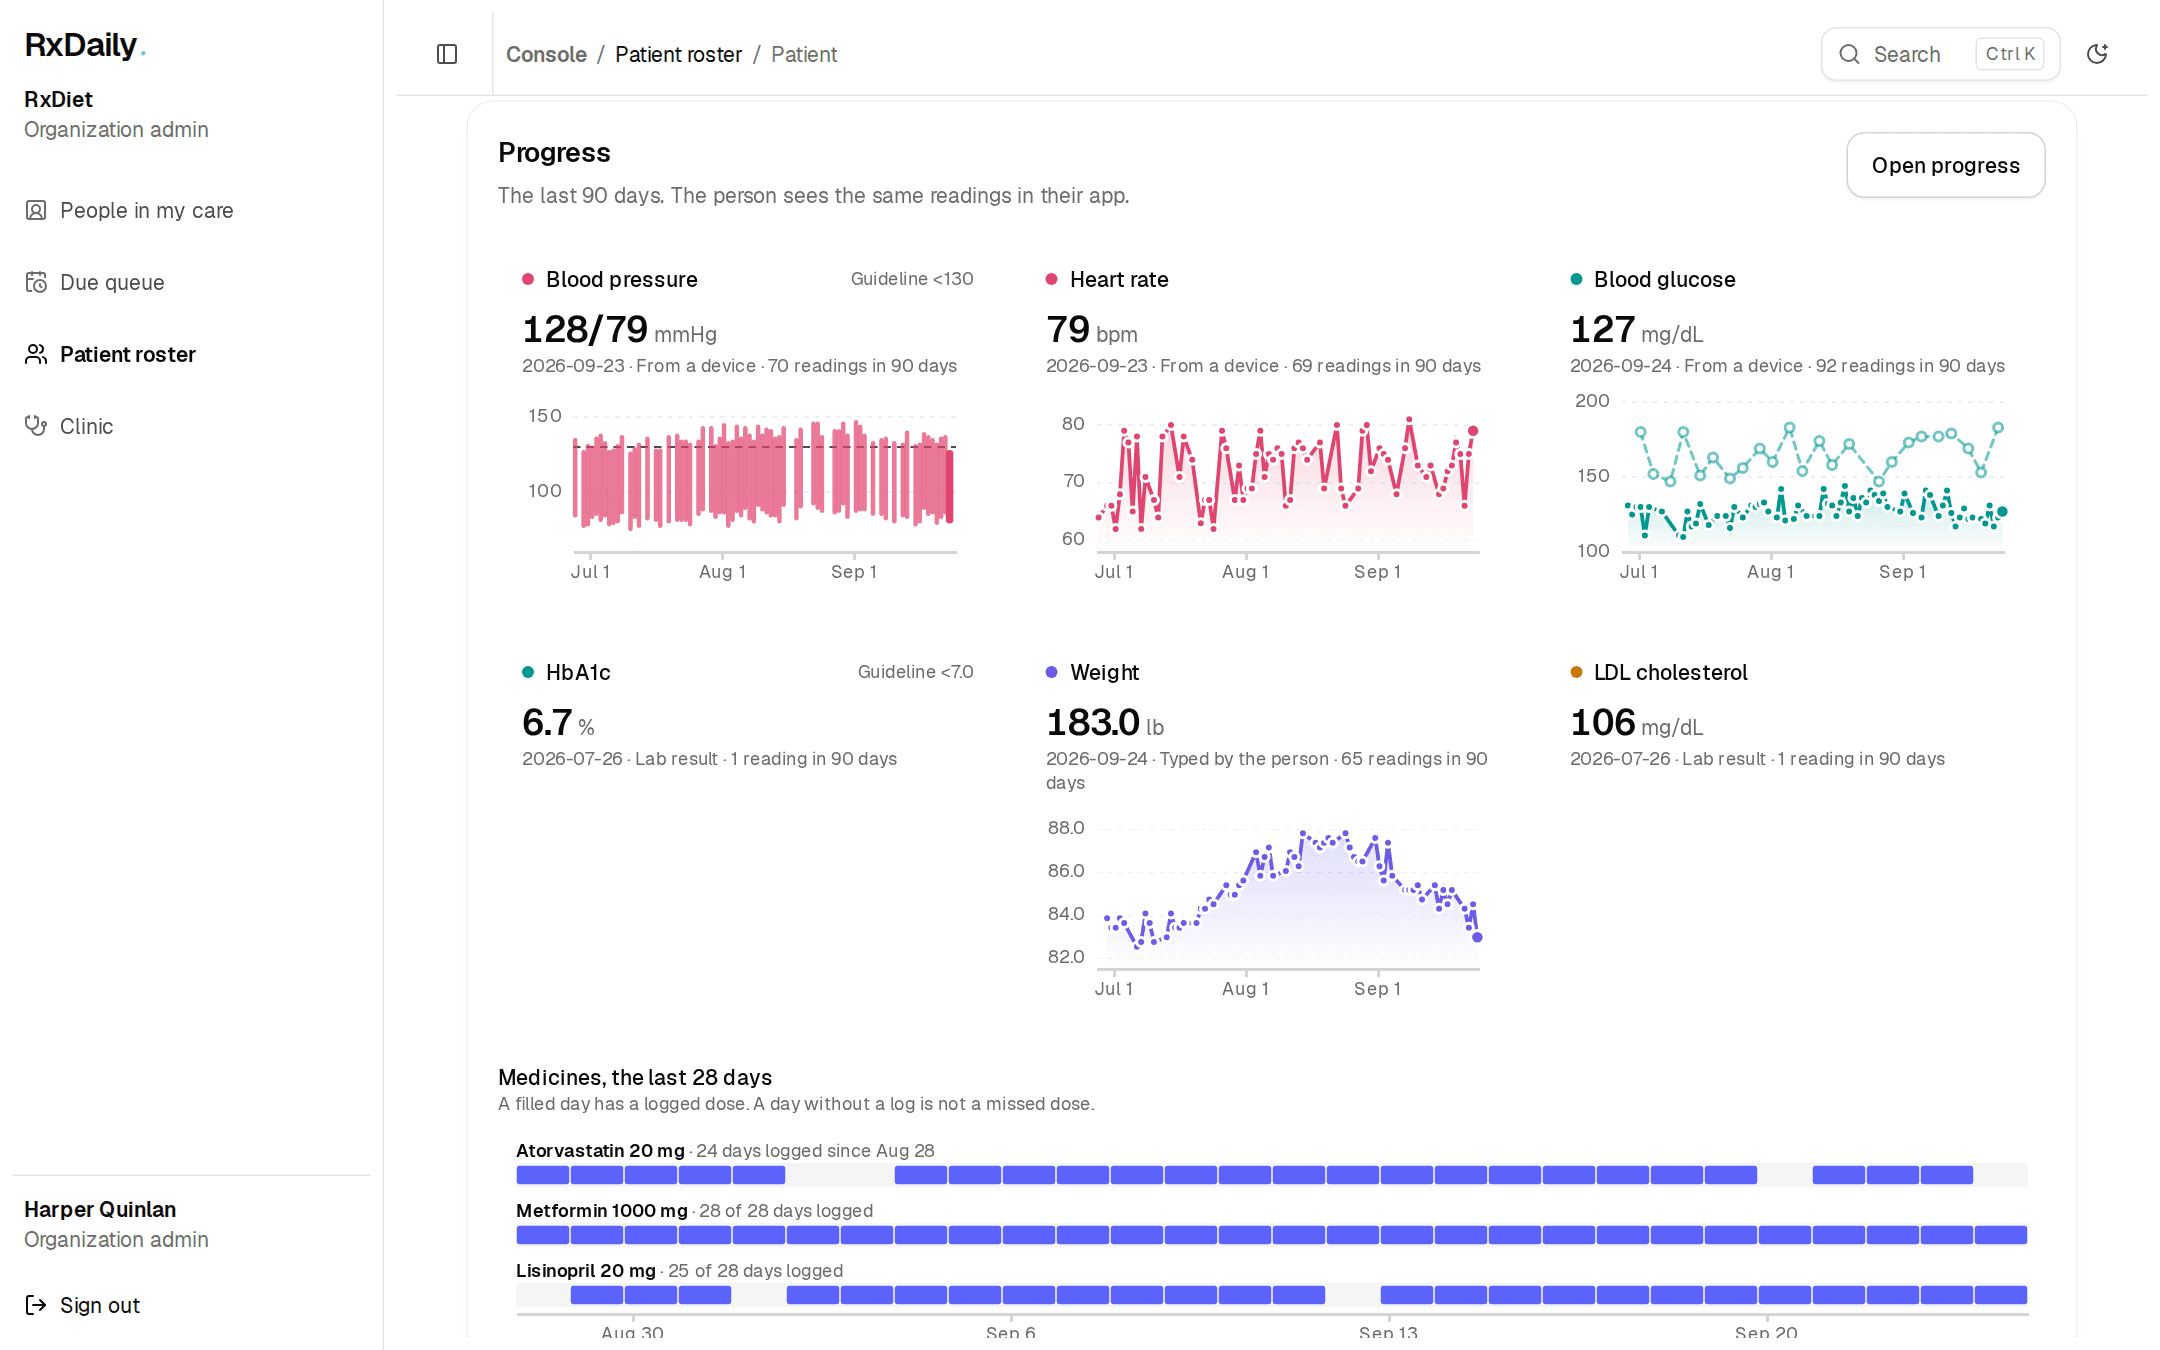This screenshot has height=1350, width=2160.
Task: Open the Clinic section
Action: click(191, 426)
